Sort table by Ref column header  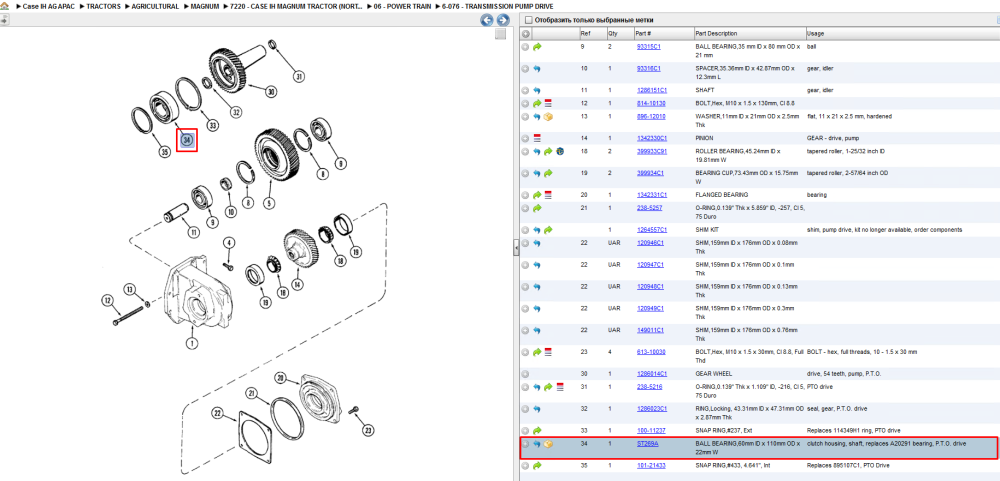click(592, 34)
